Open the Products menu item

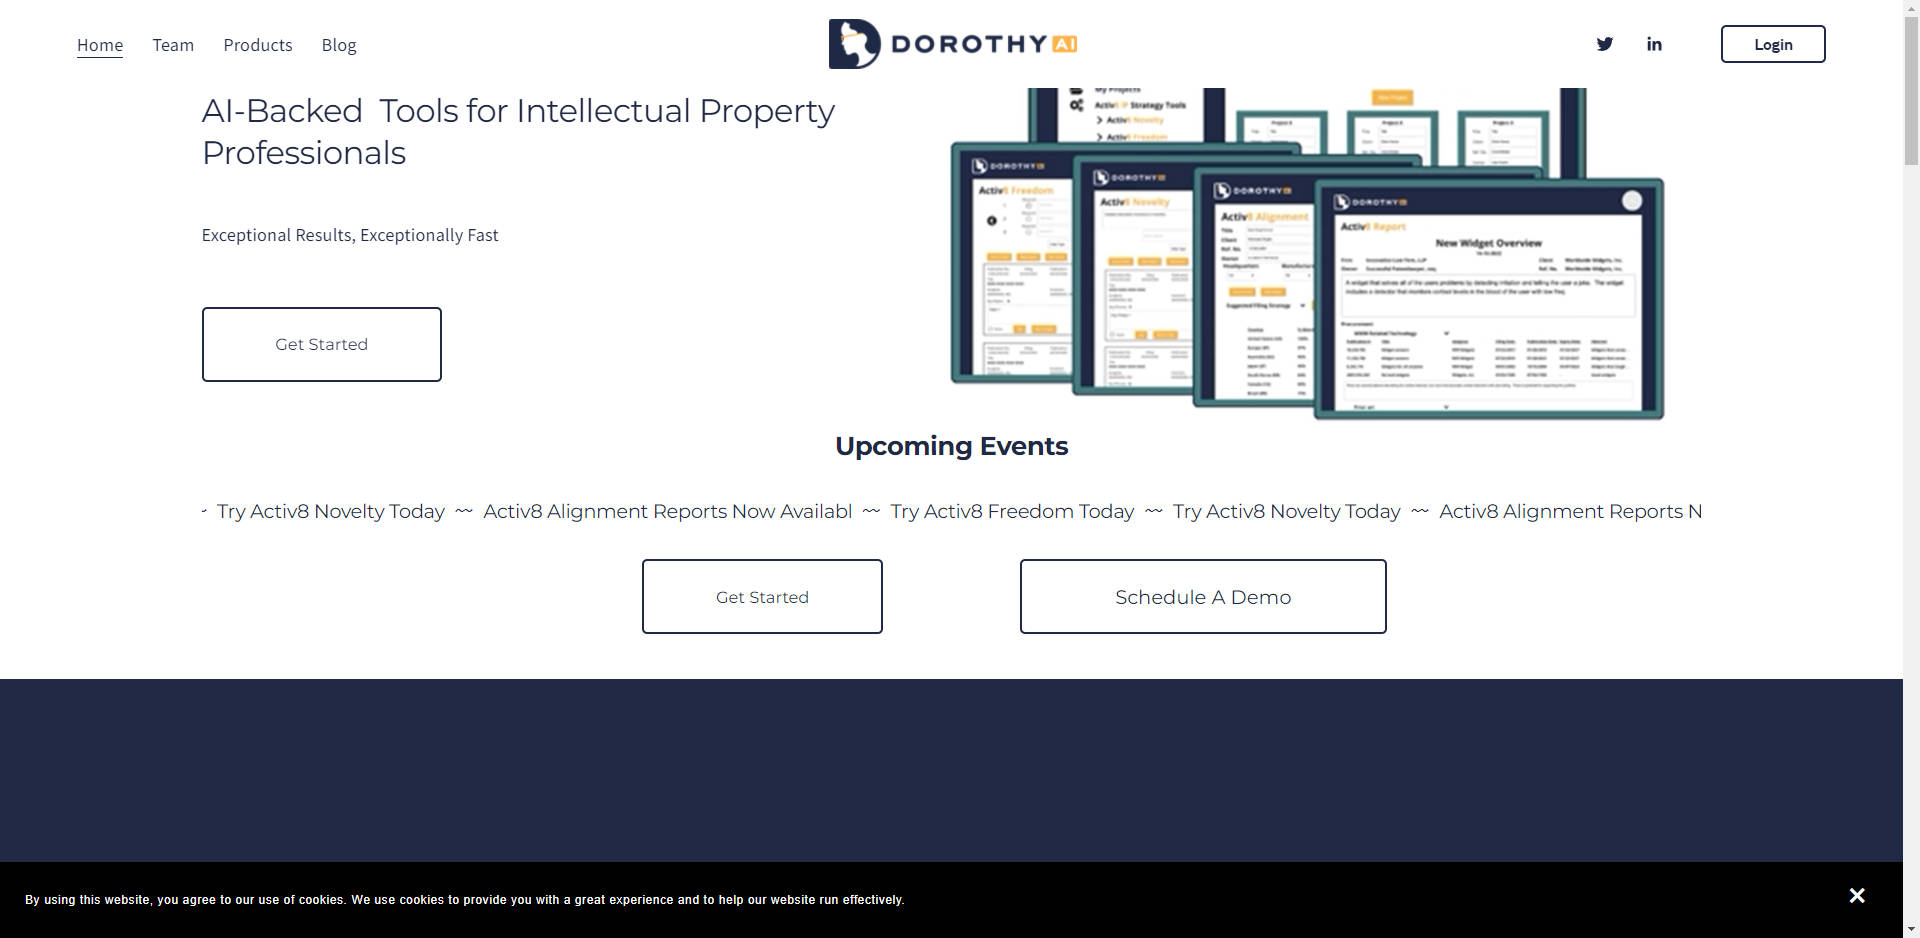coord(258,45)
